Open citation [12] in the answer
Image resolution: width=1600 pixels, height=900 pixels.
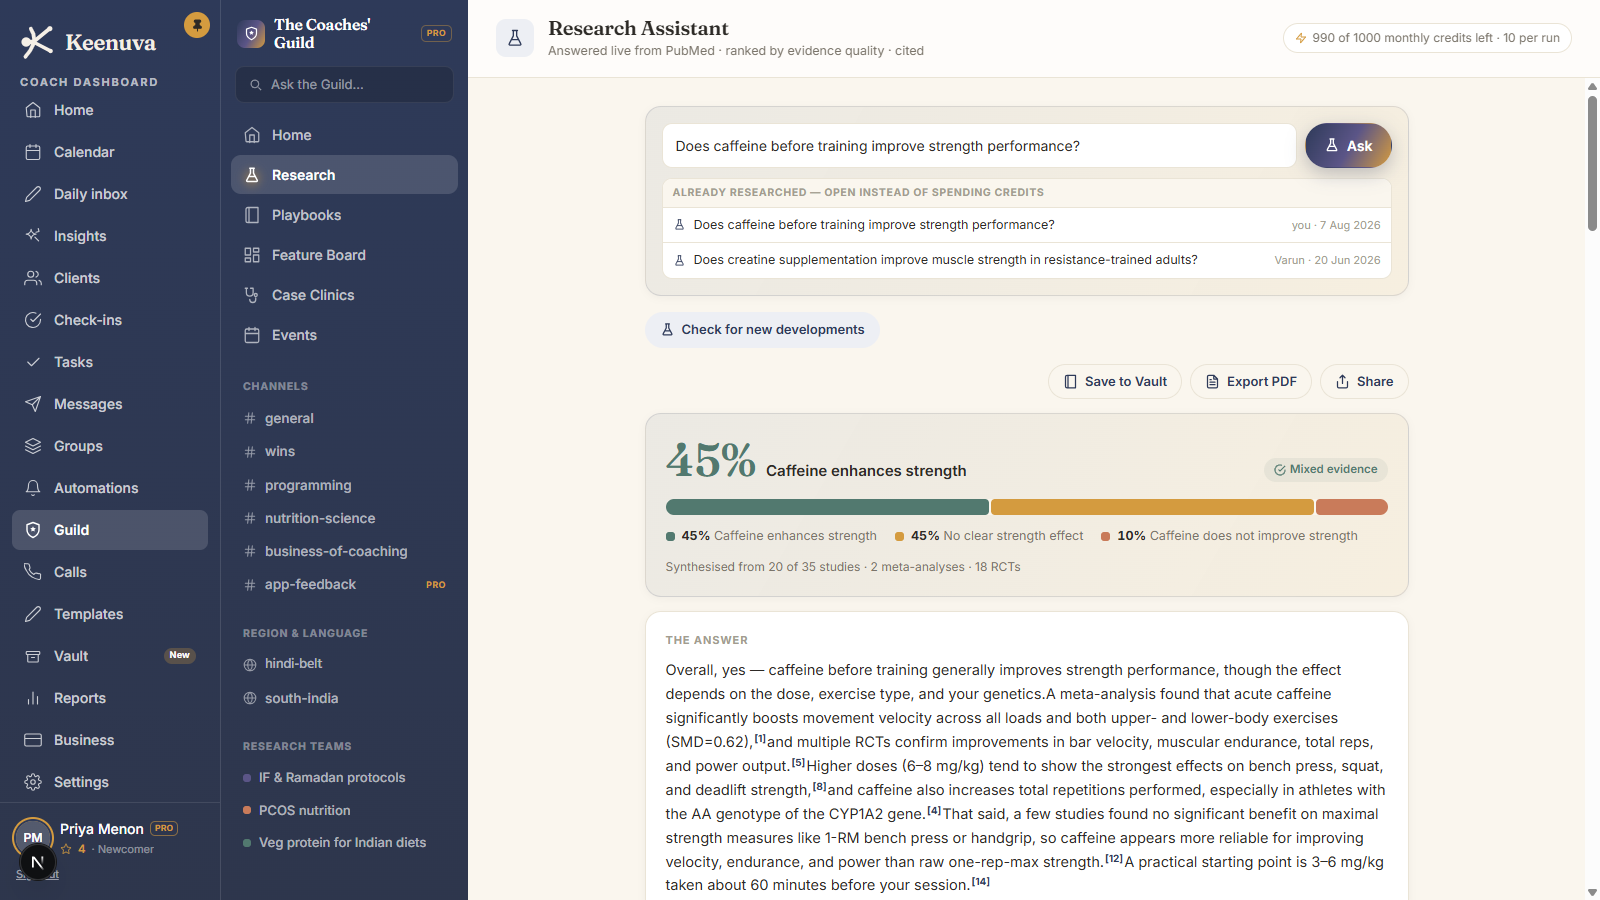1114,858
